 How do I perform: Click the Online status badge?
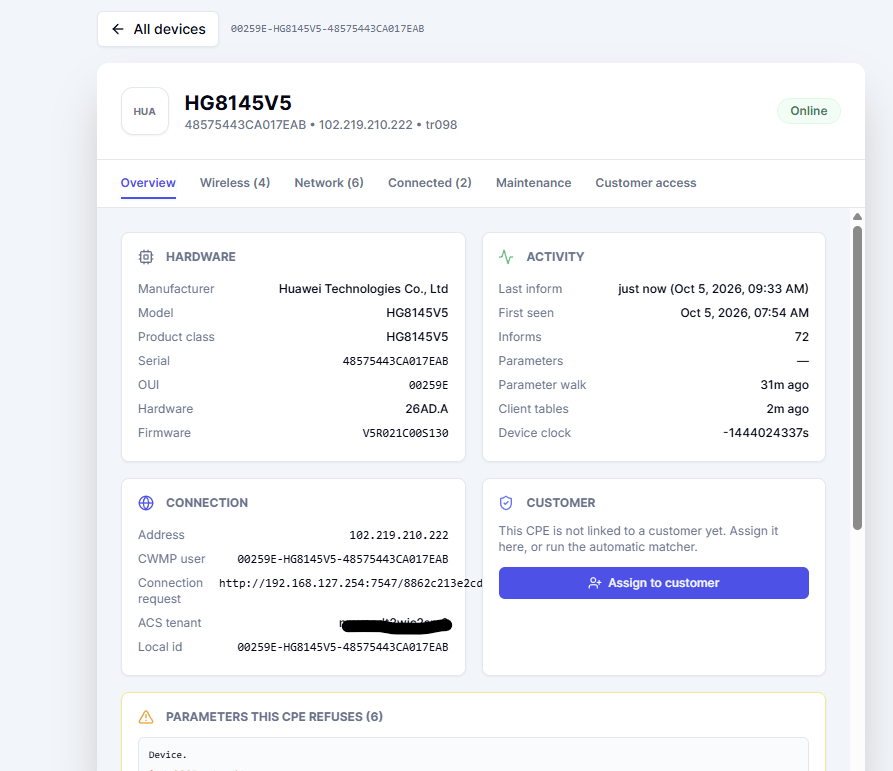(x=809, y=111)
